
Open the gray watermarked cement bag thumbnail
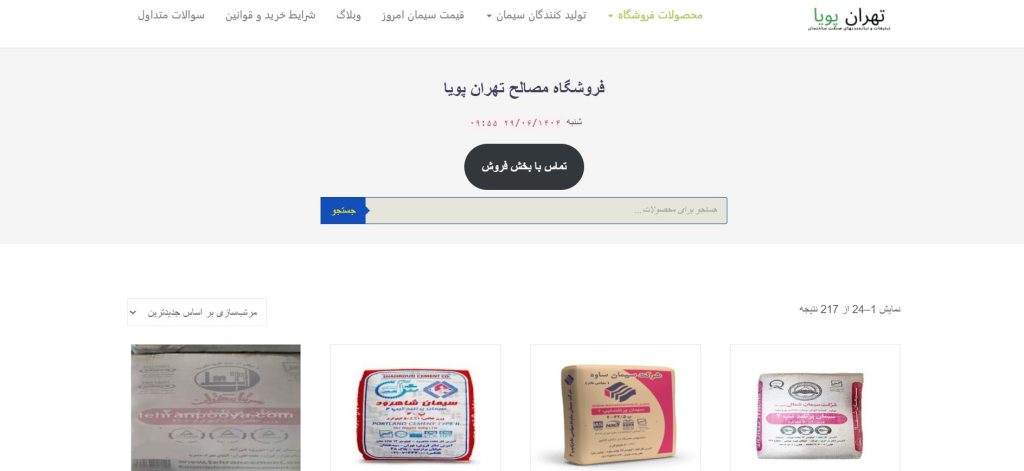(216, 408)
